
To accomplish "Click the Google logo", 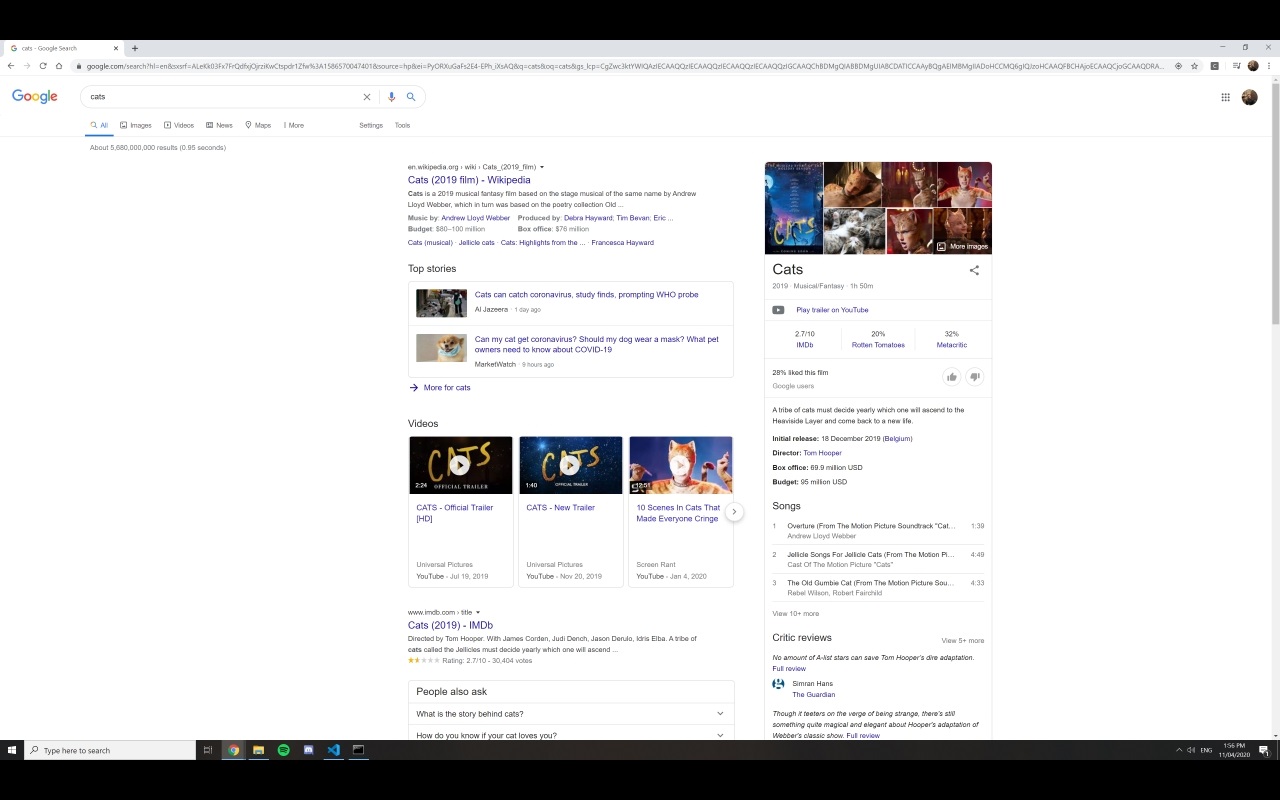I will coord(35,96).
